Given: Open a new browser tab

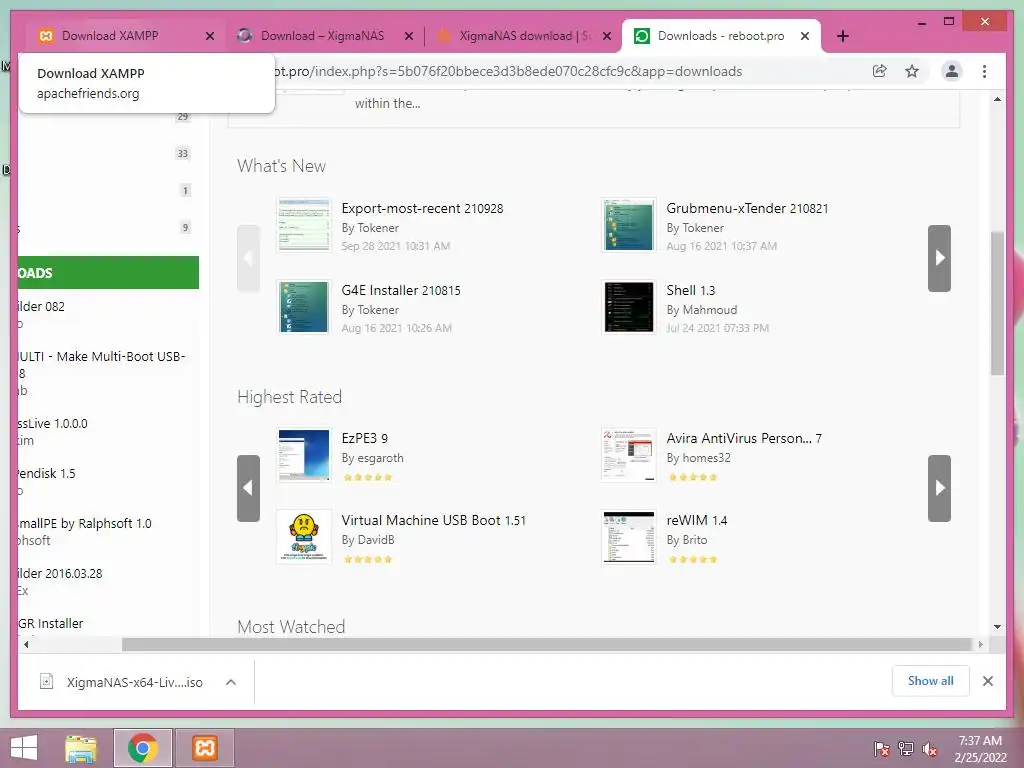Looking at the screenshot, I should pos(842,36).
